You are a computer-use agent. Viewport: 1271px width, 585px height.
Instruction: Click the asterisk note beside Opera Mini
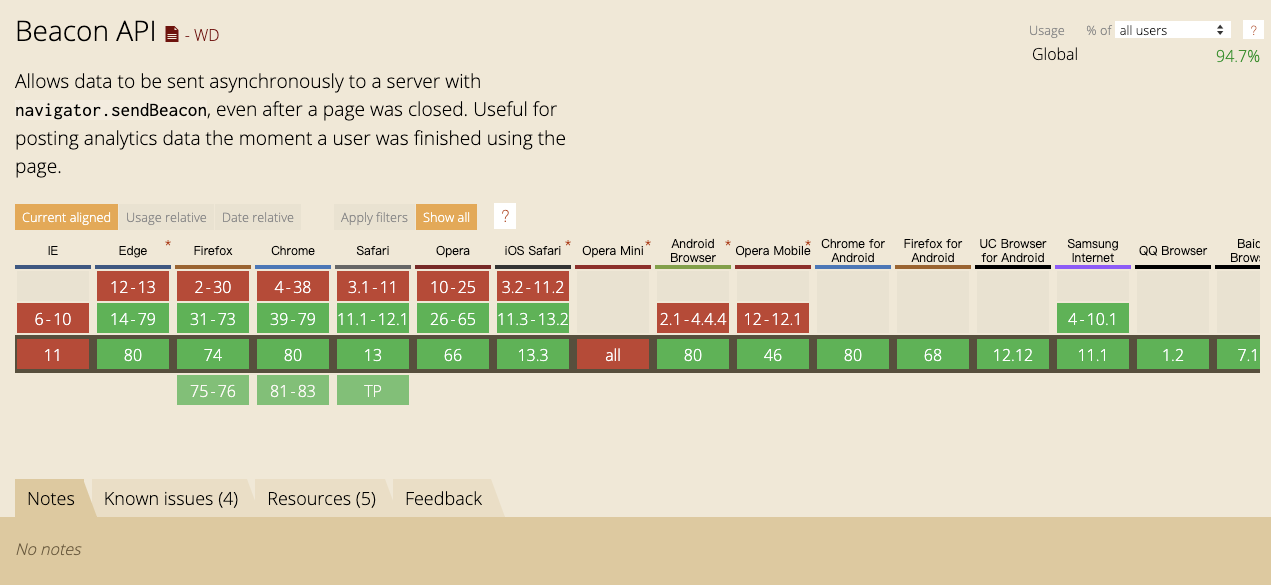648,244
